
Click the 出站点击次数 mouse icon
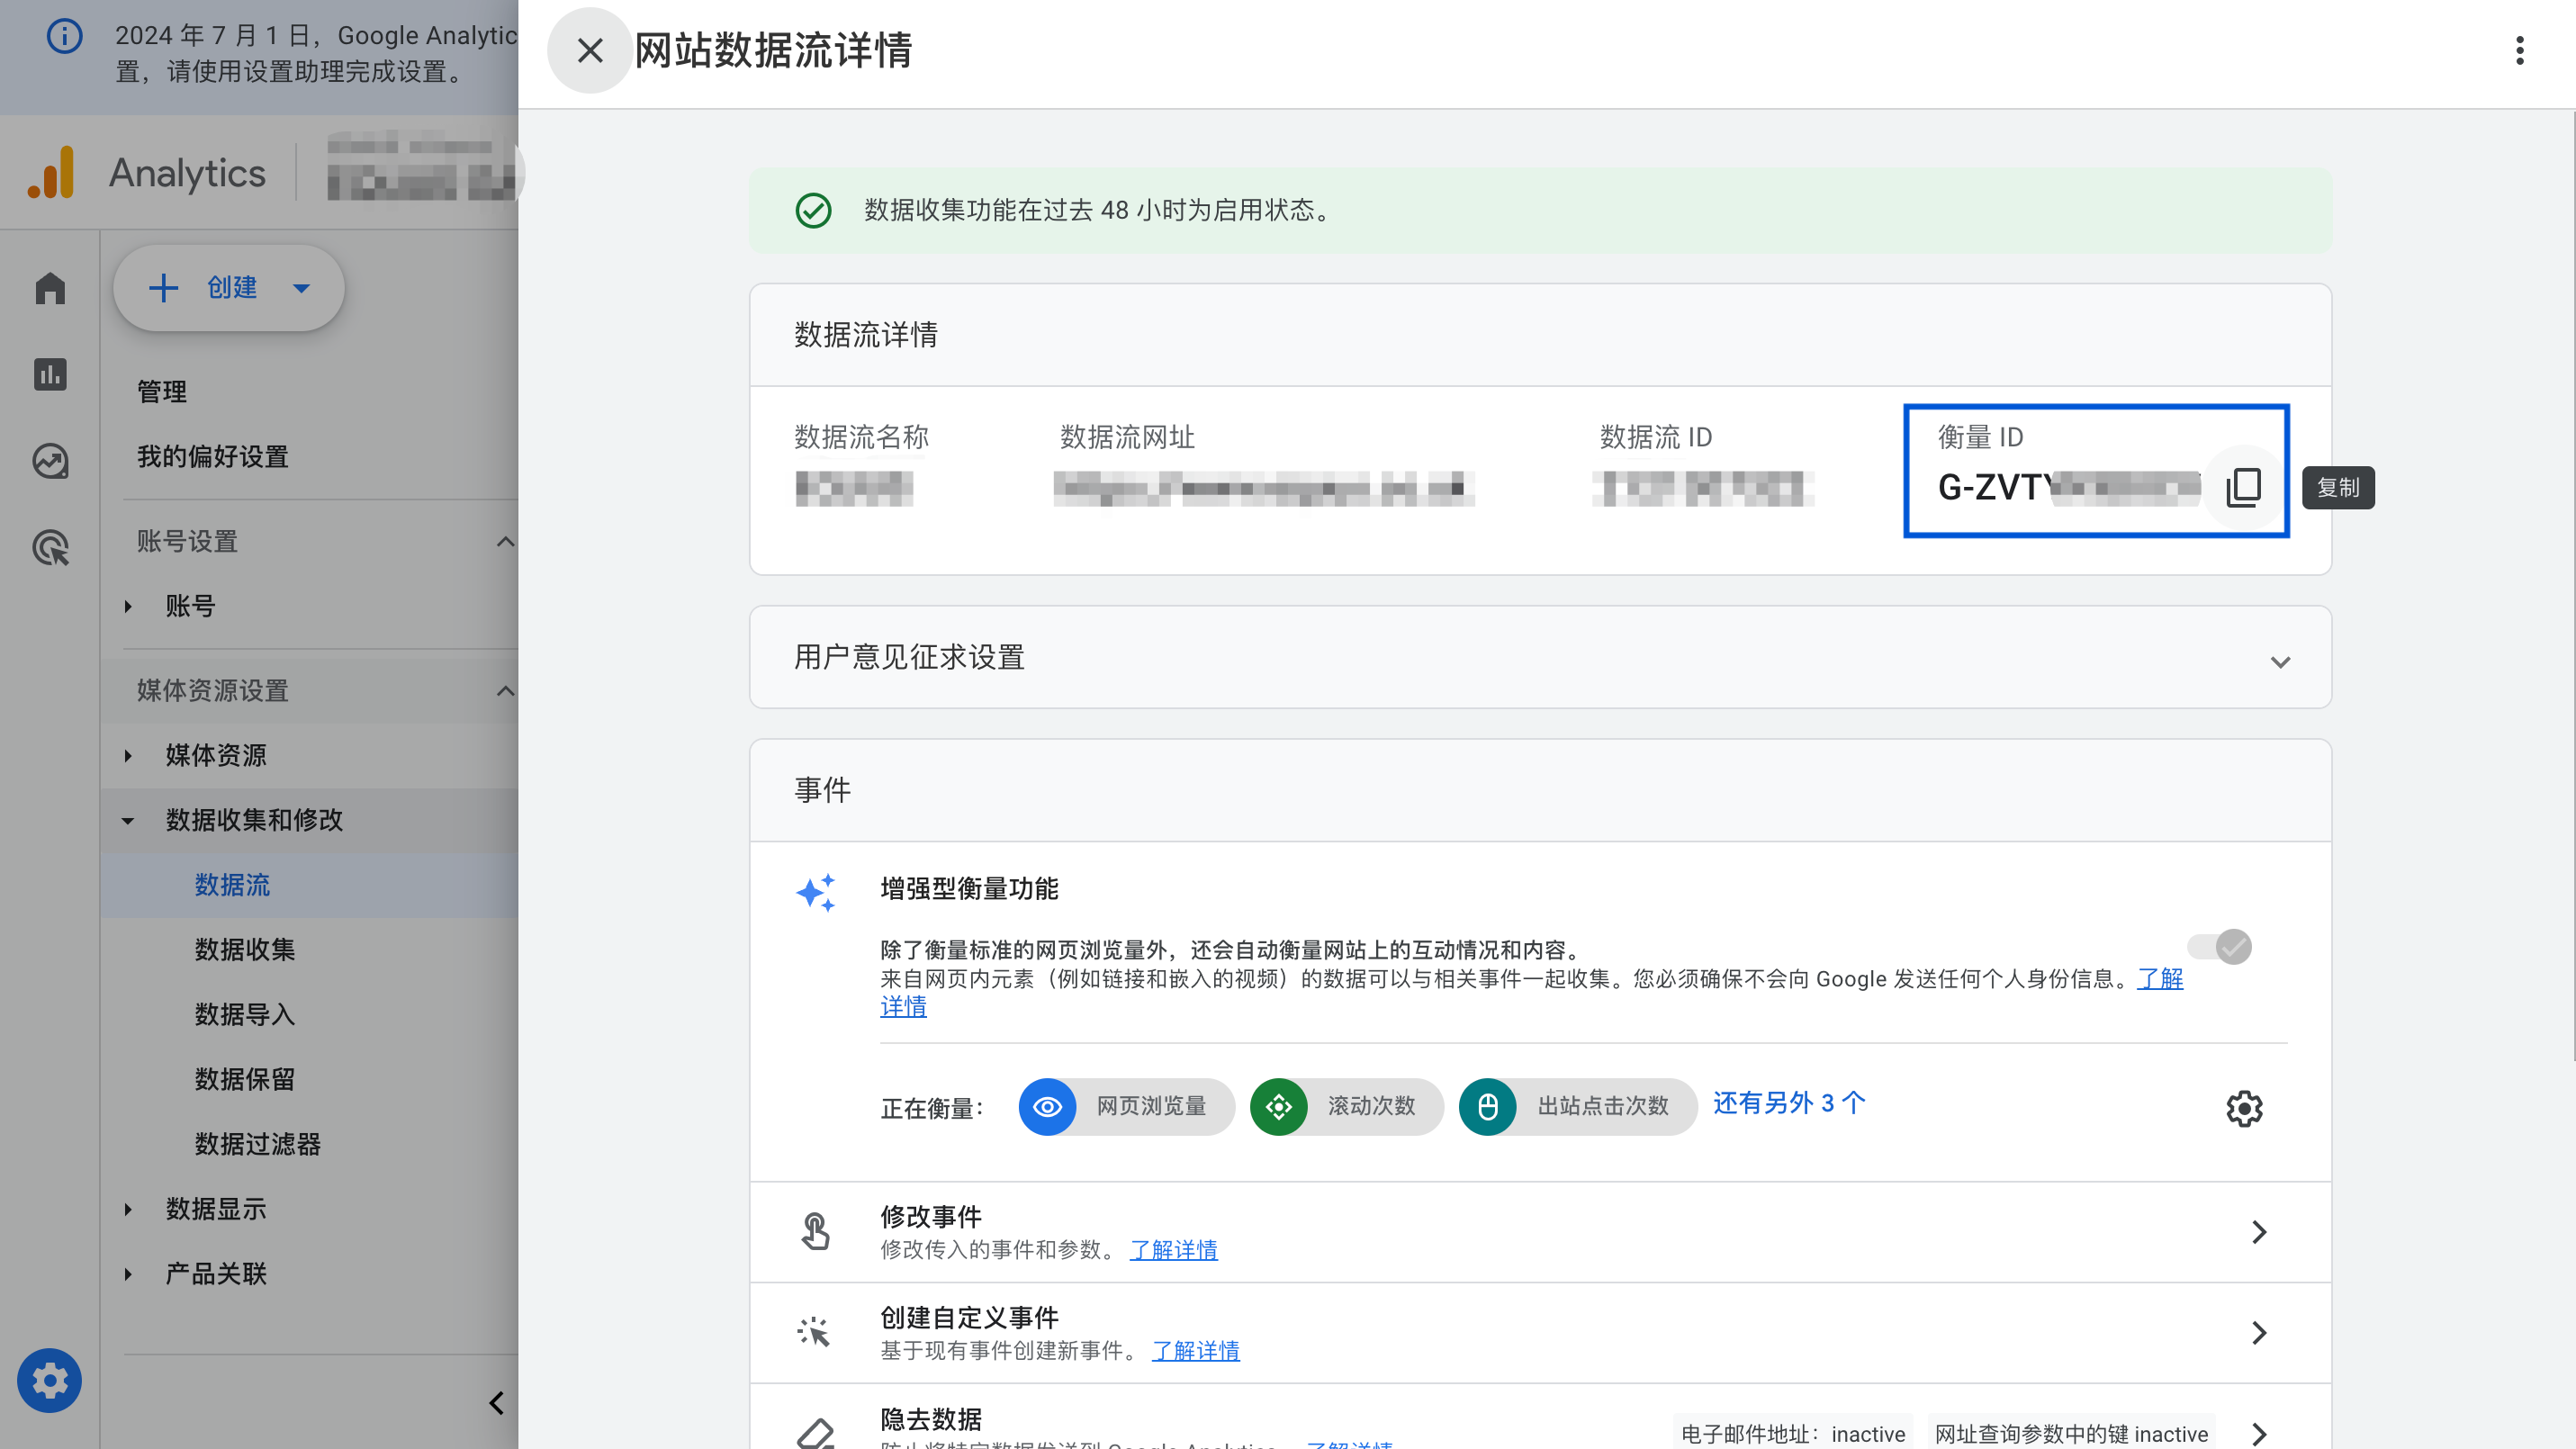tap(1488, 1106)
